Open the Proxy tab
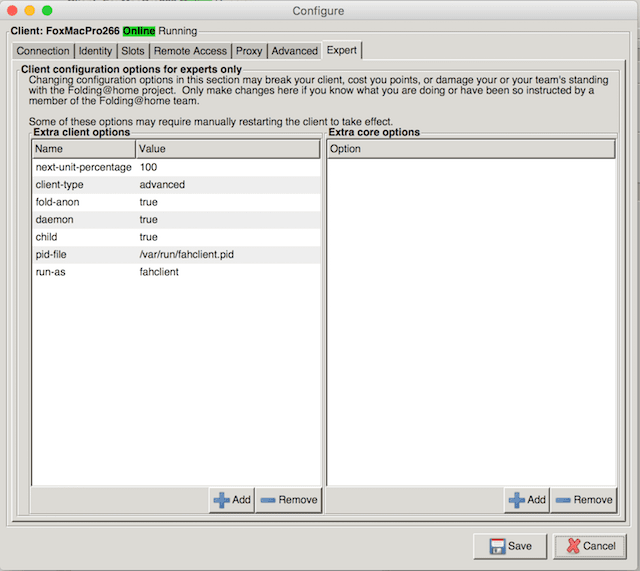The width and height of the screenshot is (640, 571). (x=249, y=51)
